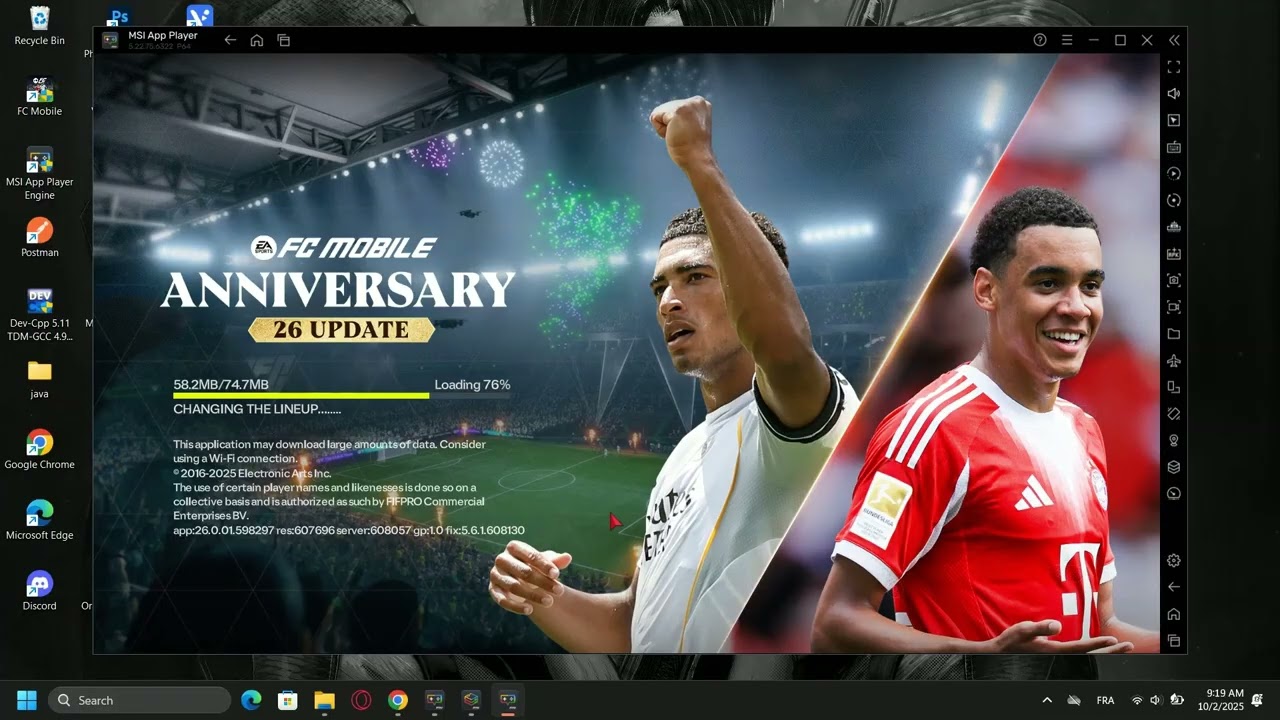Open the media folder icon in sidebar

(1174, 334)
